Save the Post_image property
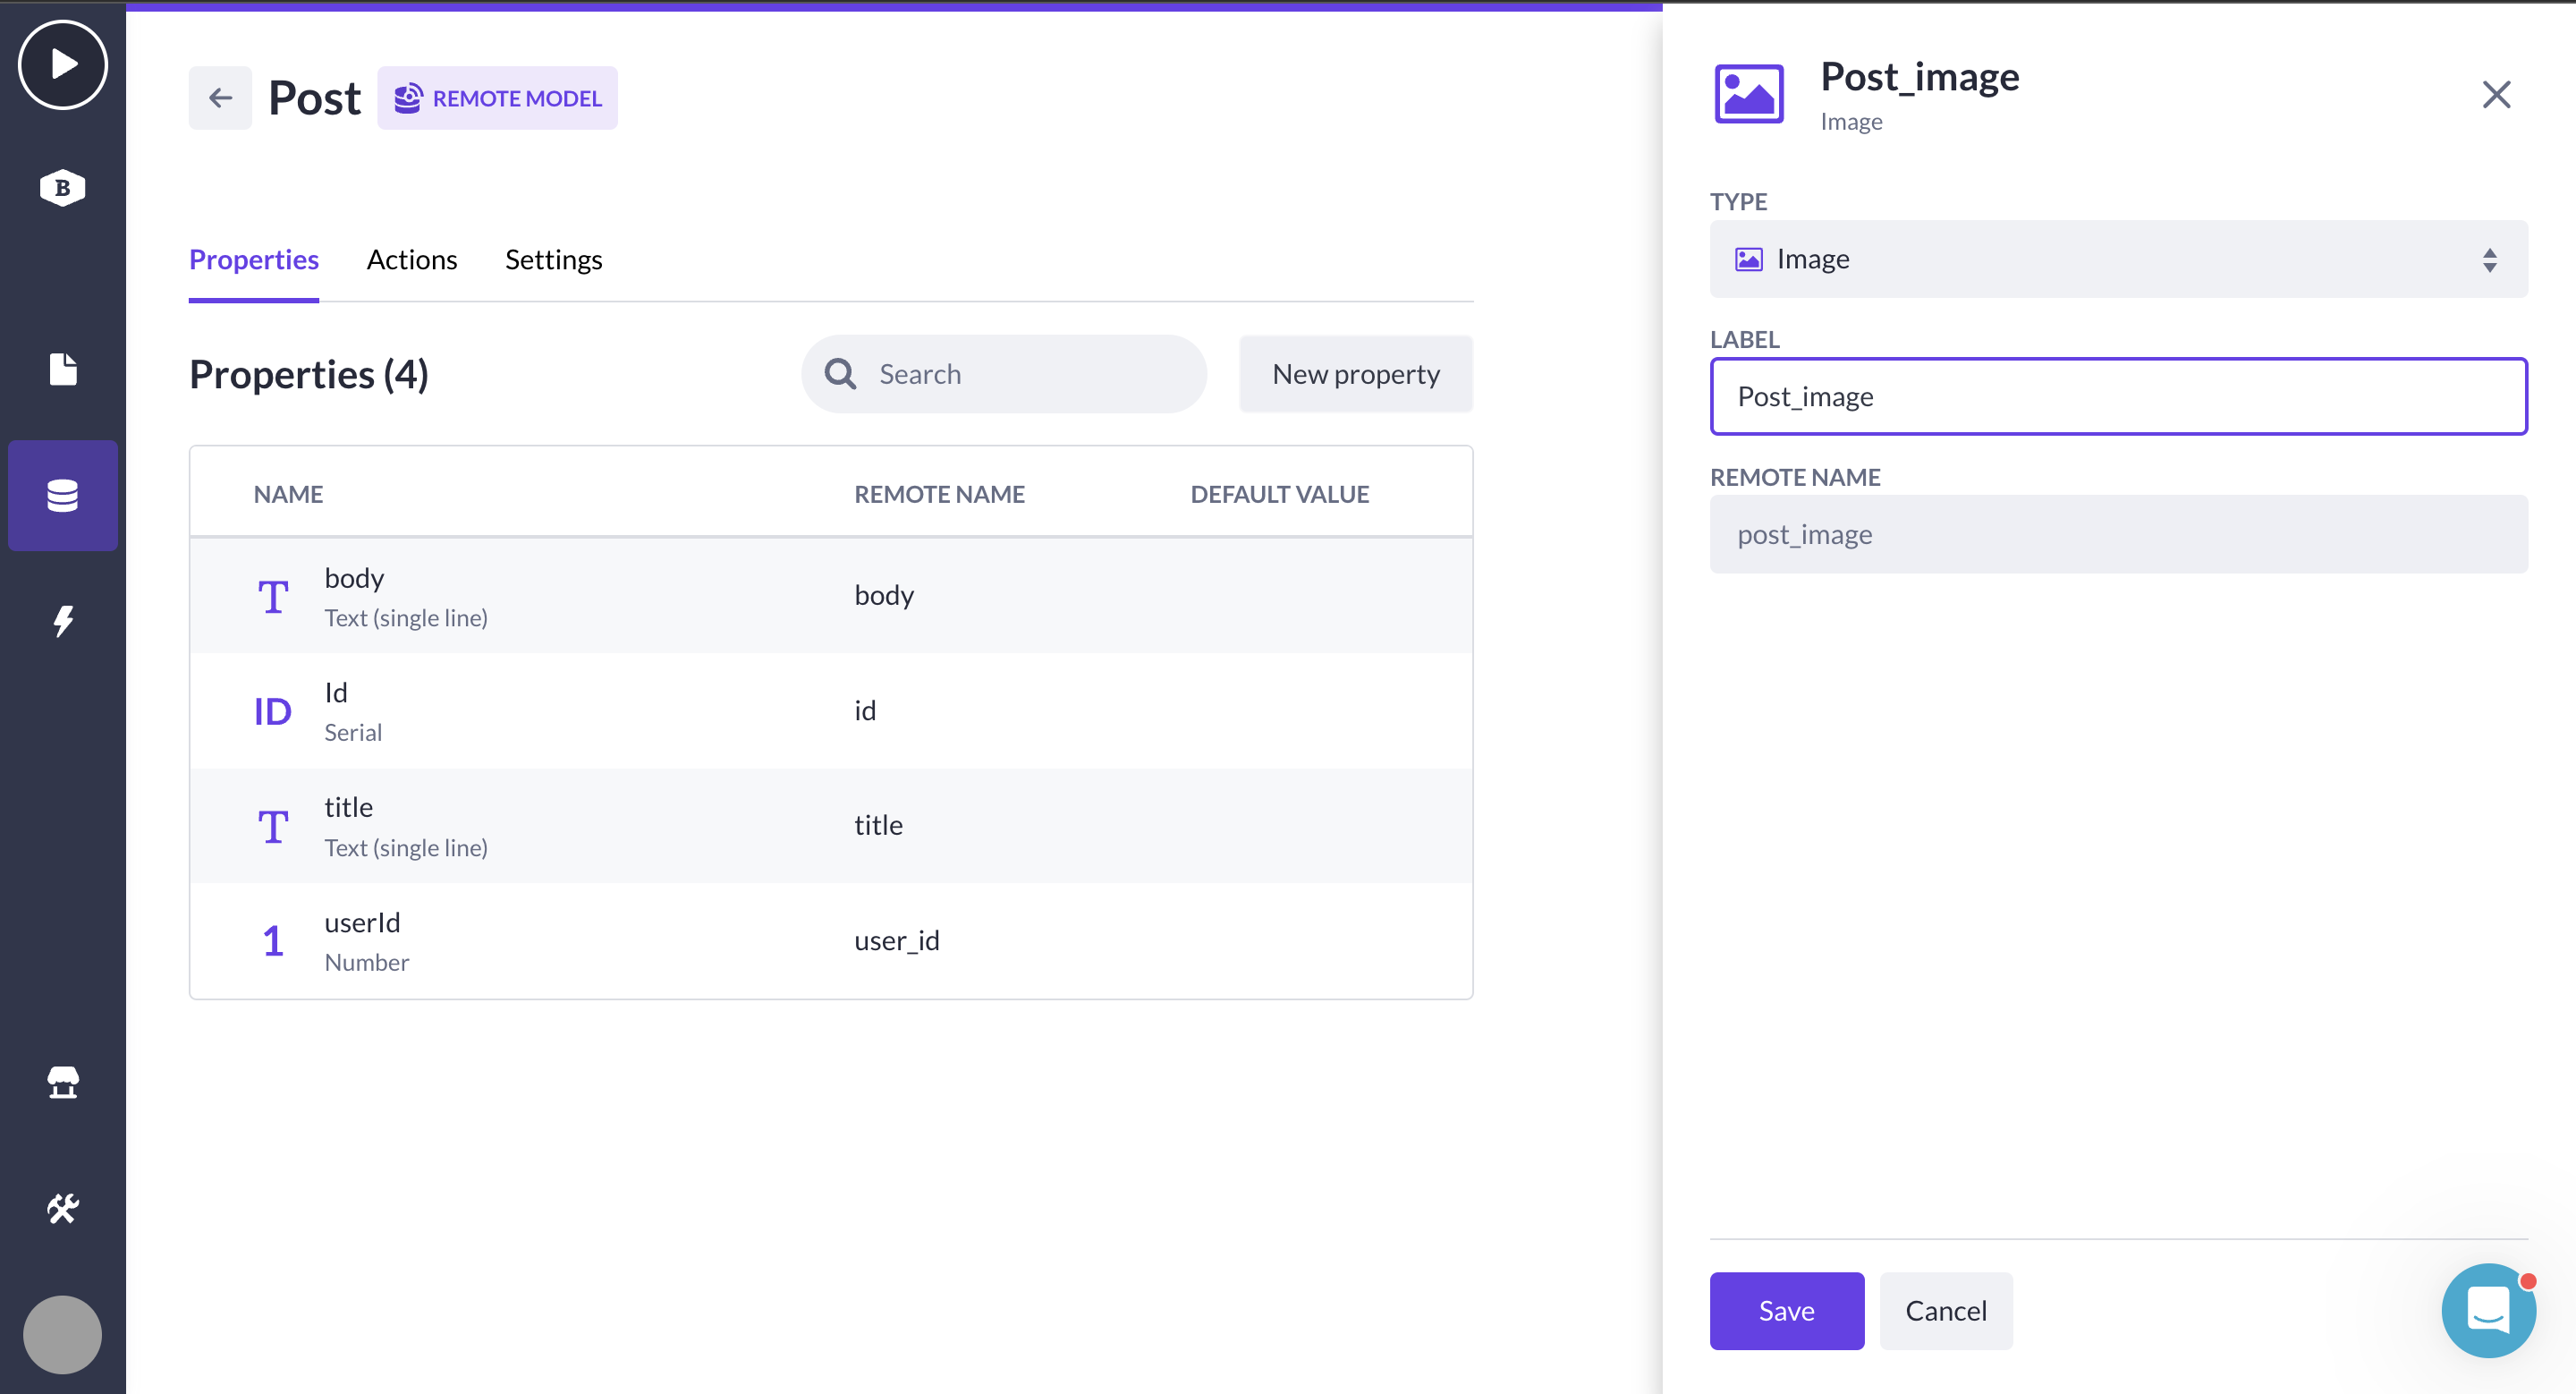Image resolution: width=2576 pixels, height=1394 pixels. point(1786,1310)
